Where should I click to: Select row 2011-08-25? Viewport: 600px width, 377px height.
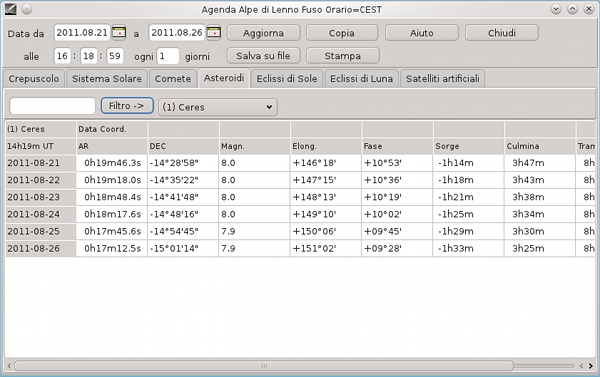pos(41,231)
